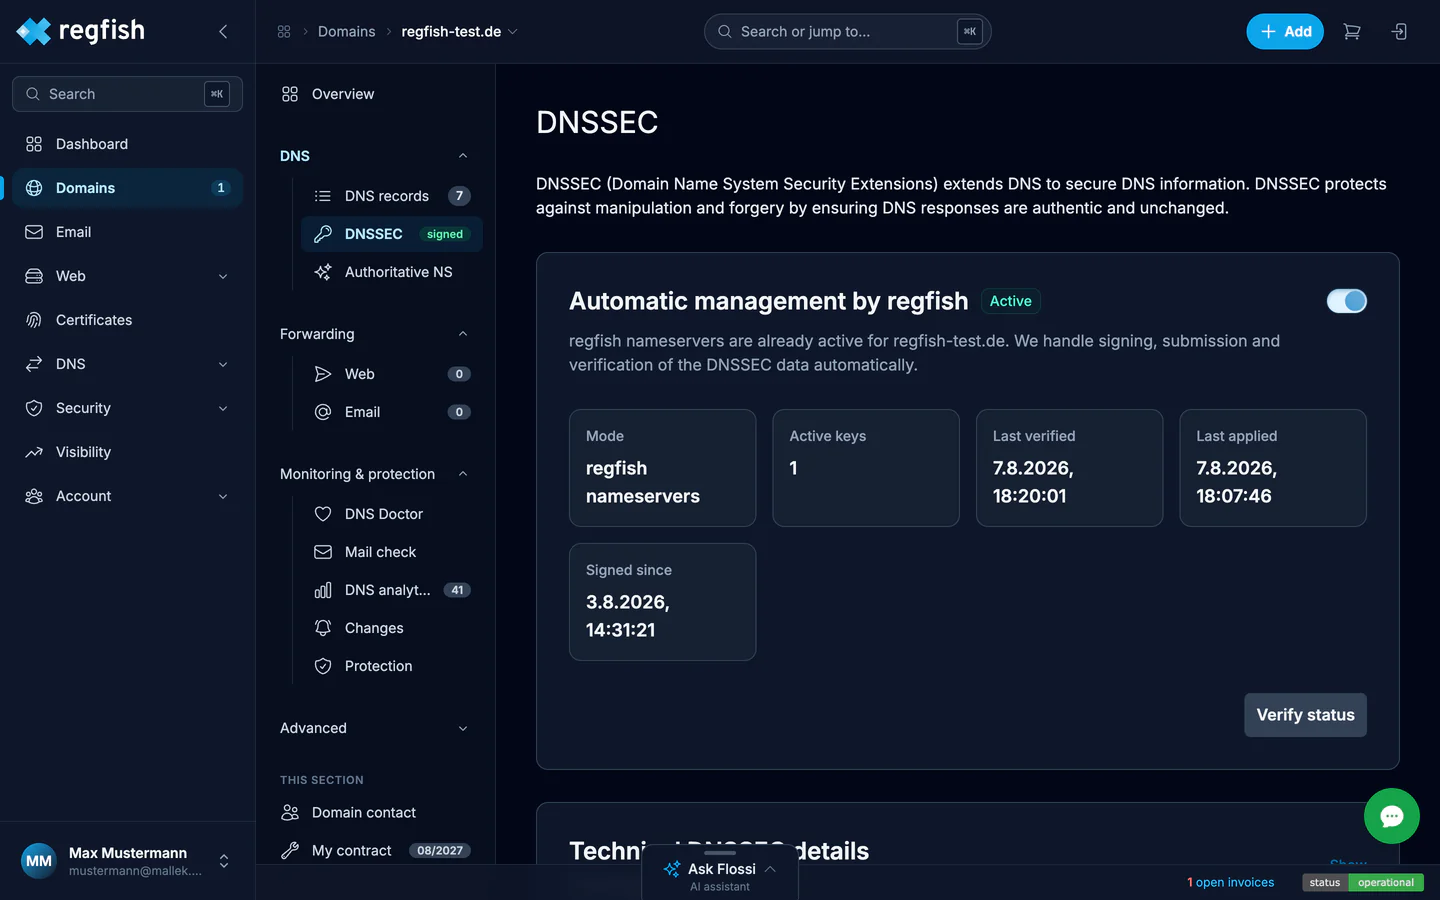This screenshot has width=1440, height=900.
Task: Click the Email envelope icon in main sidebar
Action: (34, 232)
